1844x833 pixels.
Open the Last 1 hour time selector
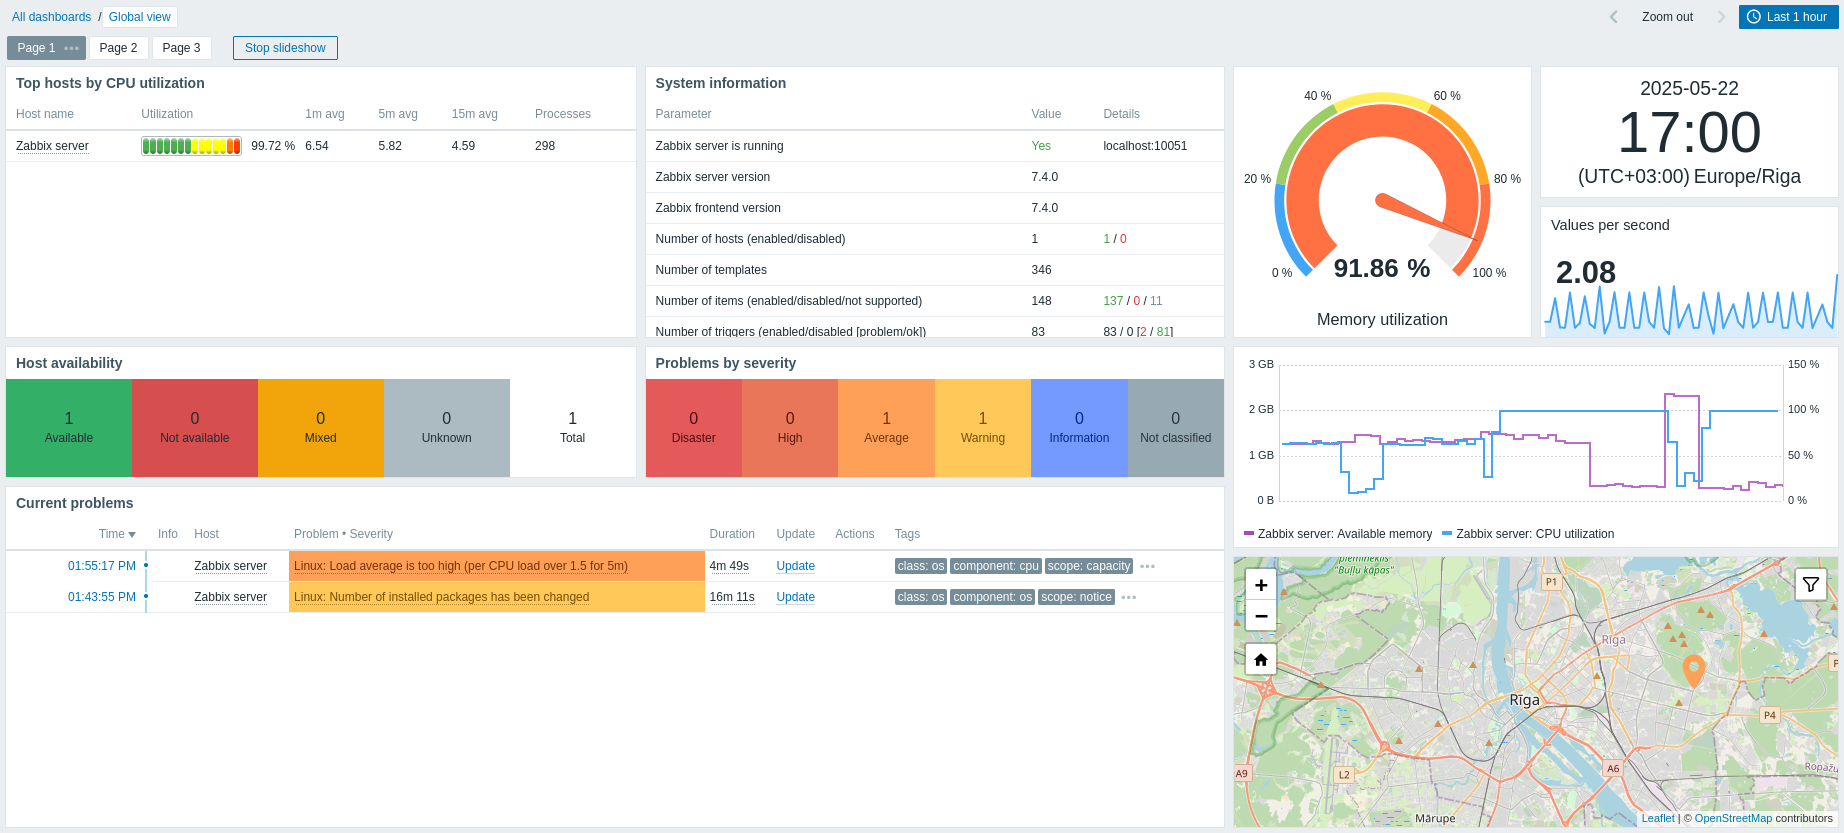(x=1788, y=17)
